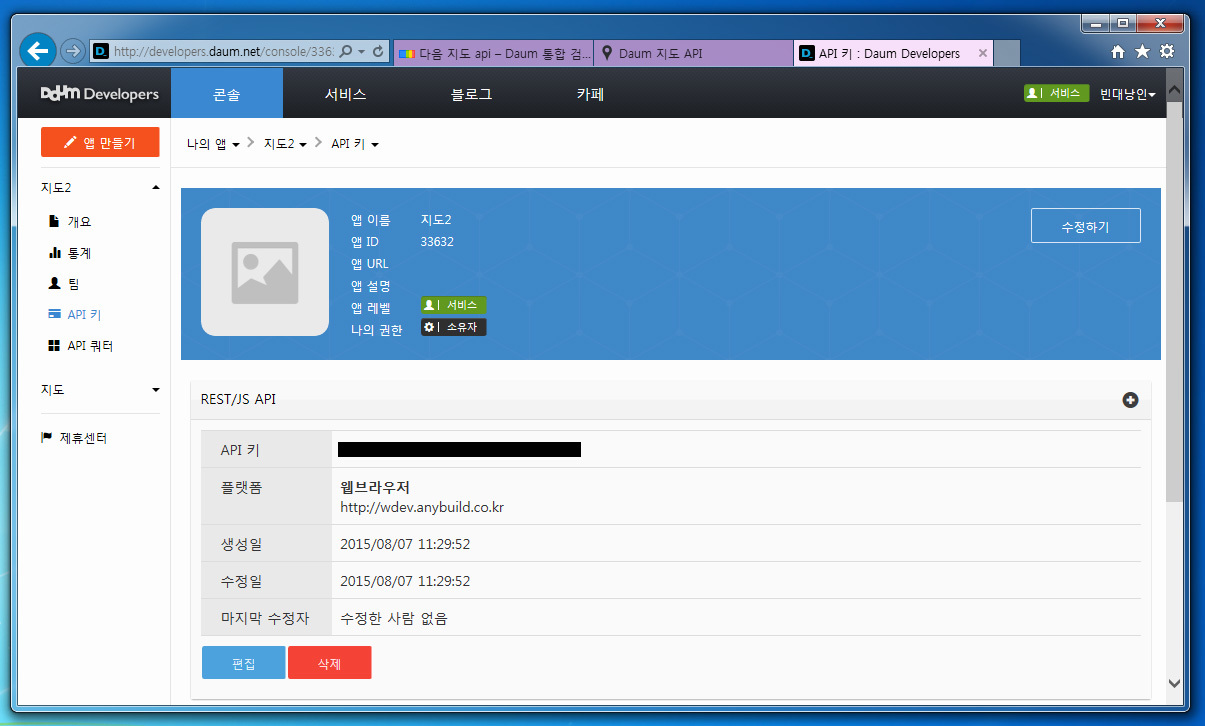Screen dimensions: 1205x726
Task: Click the plus icon on REST/JS API panel
Action: tap(1131, 400)
